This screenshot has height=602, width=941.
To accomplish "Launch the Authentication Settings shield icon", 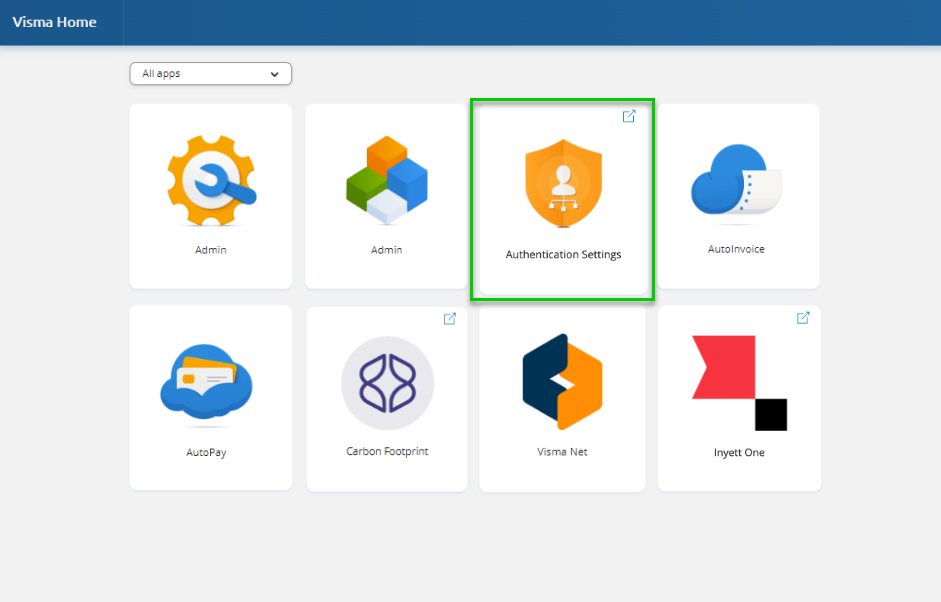I will [x=564, y=184].
